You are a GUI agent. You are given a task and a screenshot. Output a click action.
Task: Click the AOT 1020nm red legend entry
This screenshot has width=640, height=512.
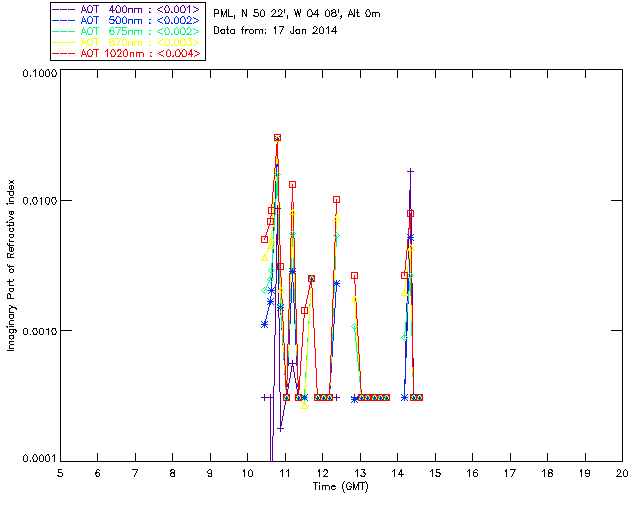127,53
